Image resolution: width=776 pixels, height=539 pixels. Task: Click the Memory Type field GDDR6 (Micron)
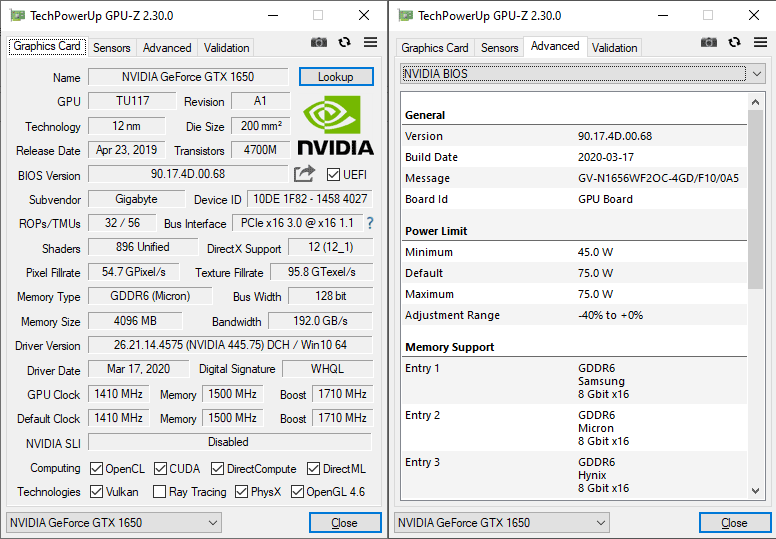coord(150,296)
